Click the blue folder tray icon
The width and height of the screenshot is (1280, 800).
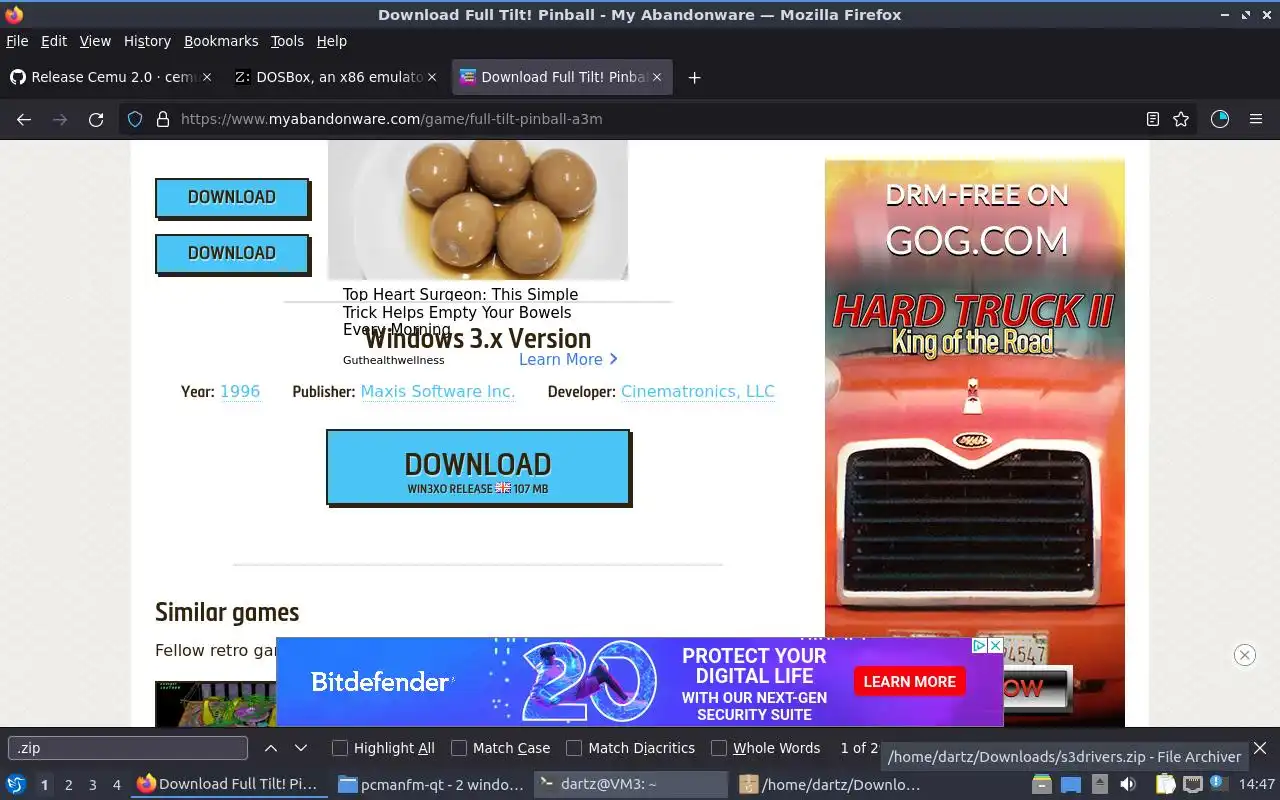[1070, 784]
